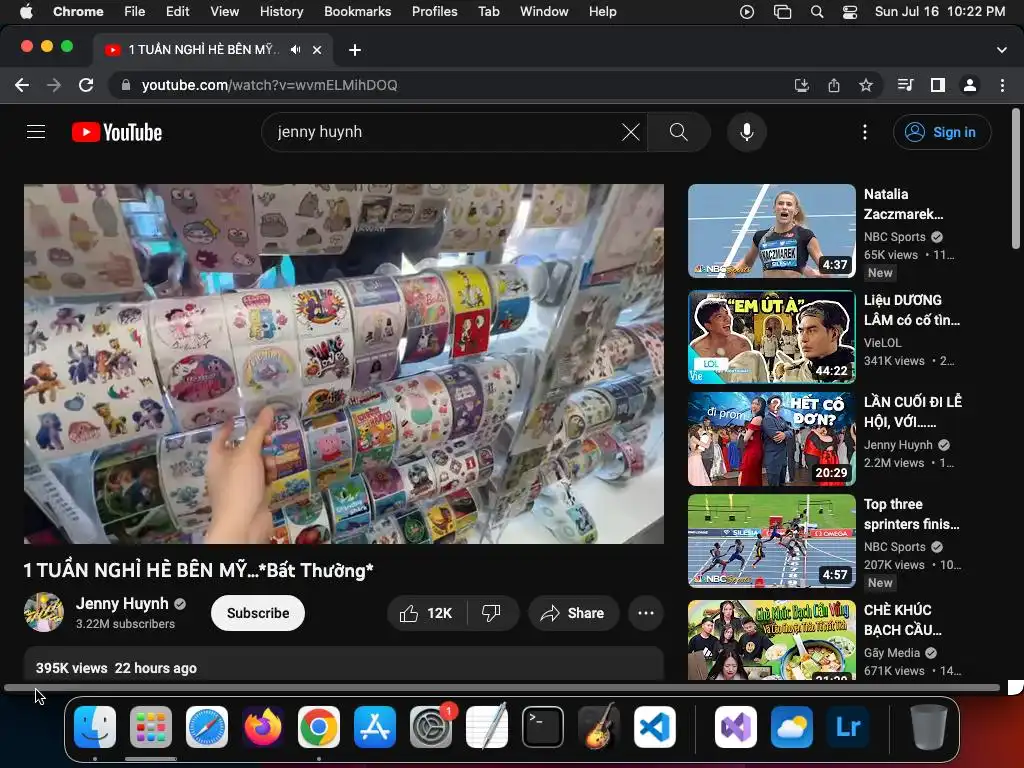Screen dimensions: 1024x768
Task: Clear the search box with the X
Action: (x=630, y=132)
